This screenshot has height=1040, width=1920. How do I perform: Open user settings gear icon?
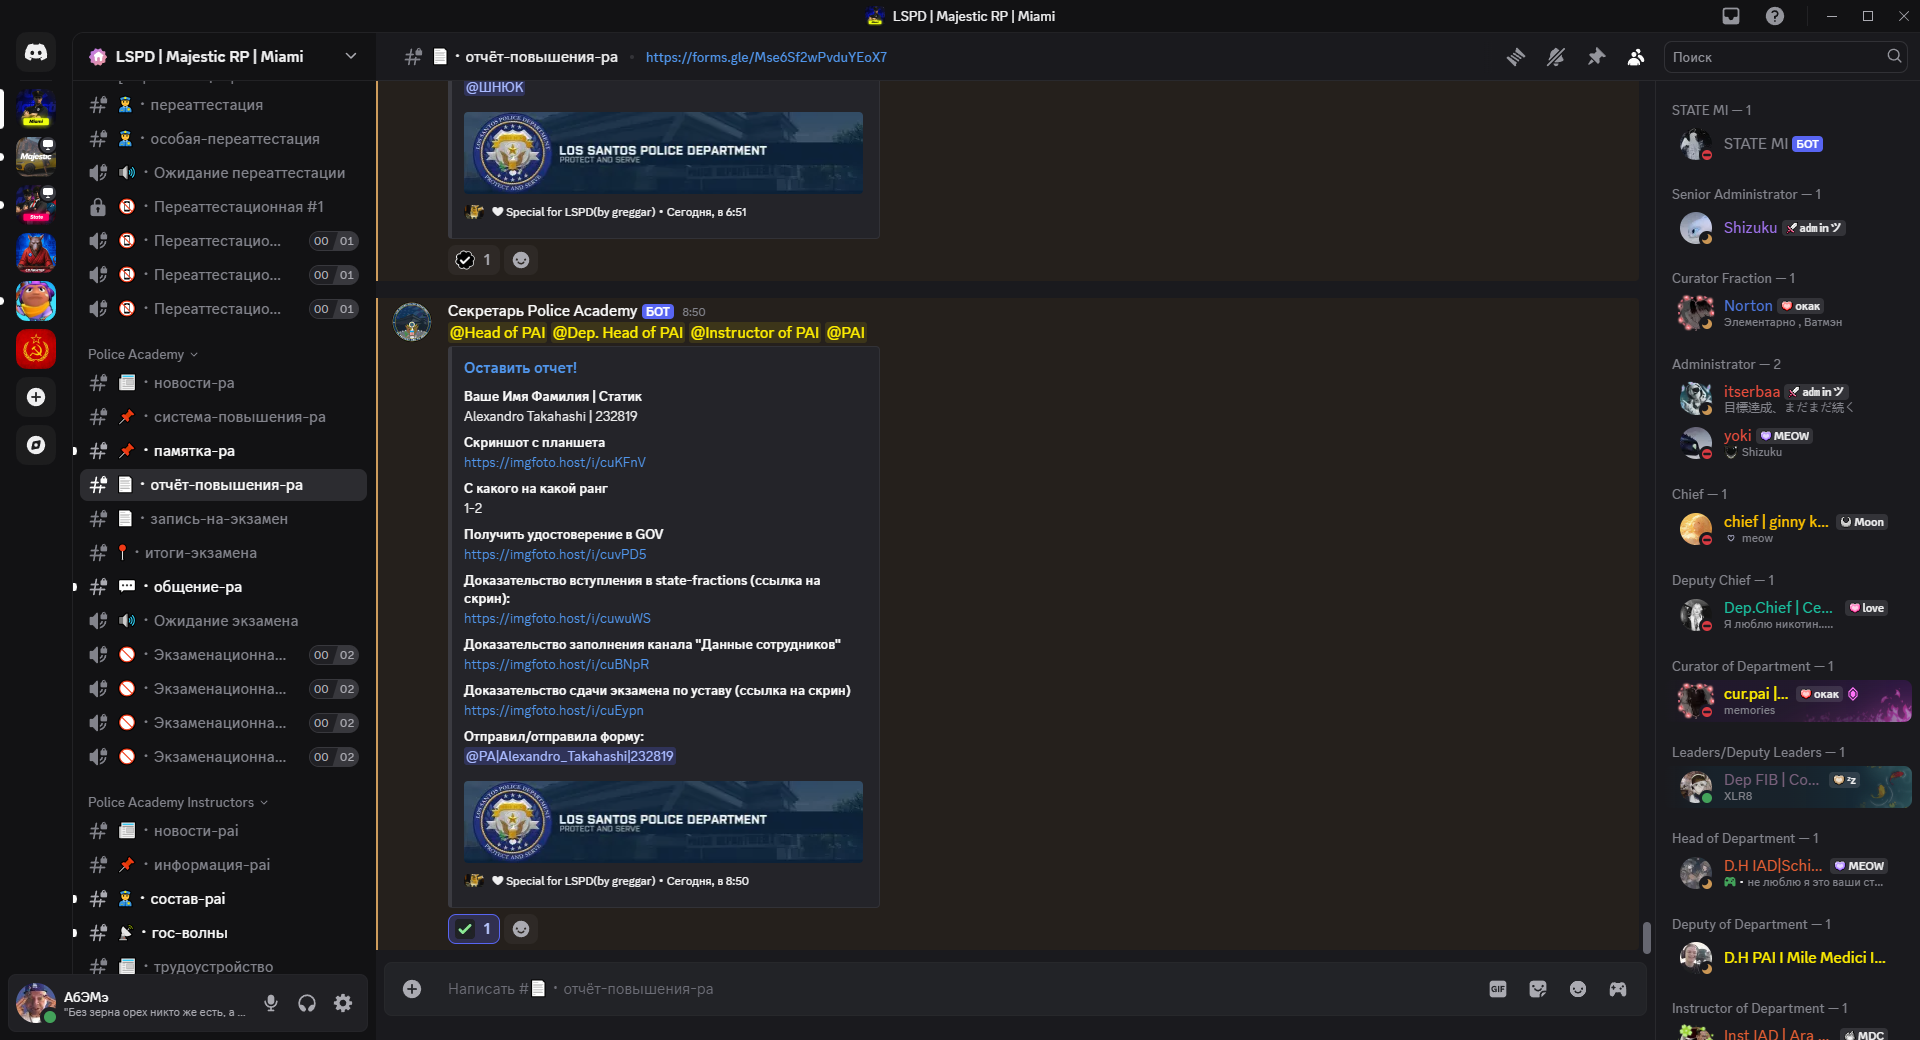pos(343,1003)
